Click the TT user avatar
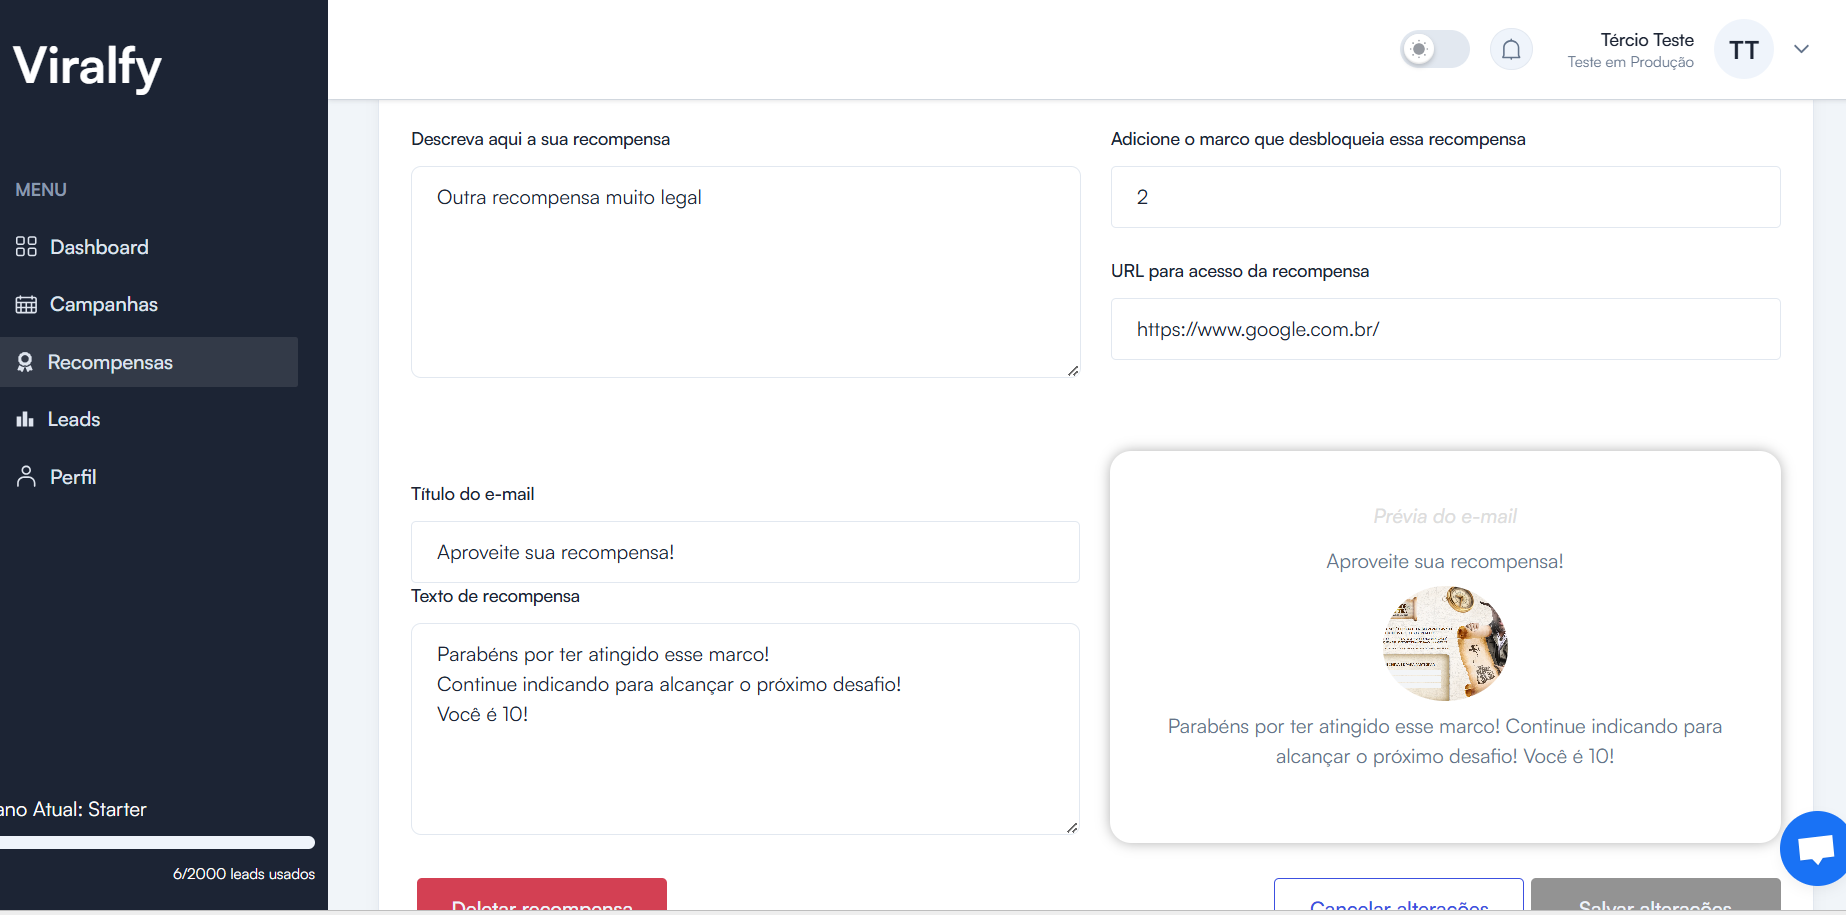 (x=1744, y=49)
